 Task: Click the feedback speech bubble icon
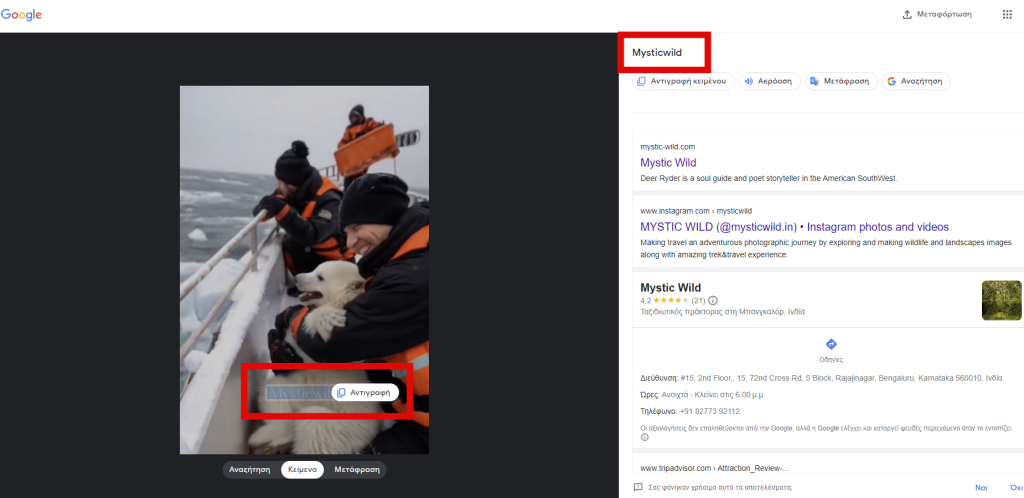click(x=638, y=487)
